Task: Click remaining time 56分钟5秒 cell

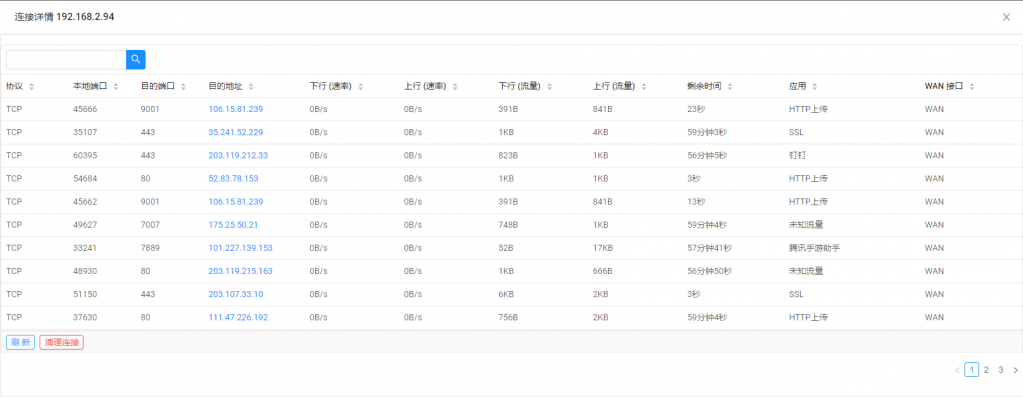Action: [x=707, y=155]
